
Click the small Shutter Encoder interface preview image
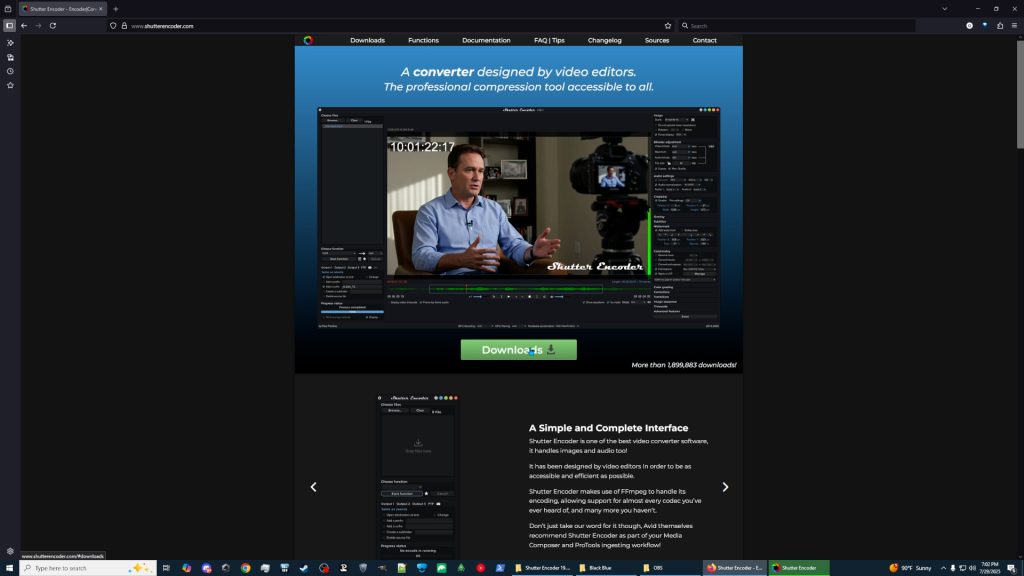[x=418, y=475]
